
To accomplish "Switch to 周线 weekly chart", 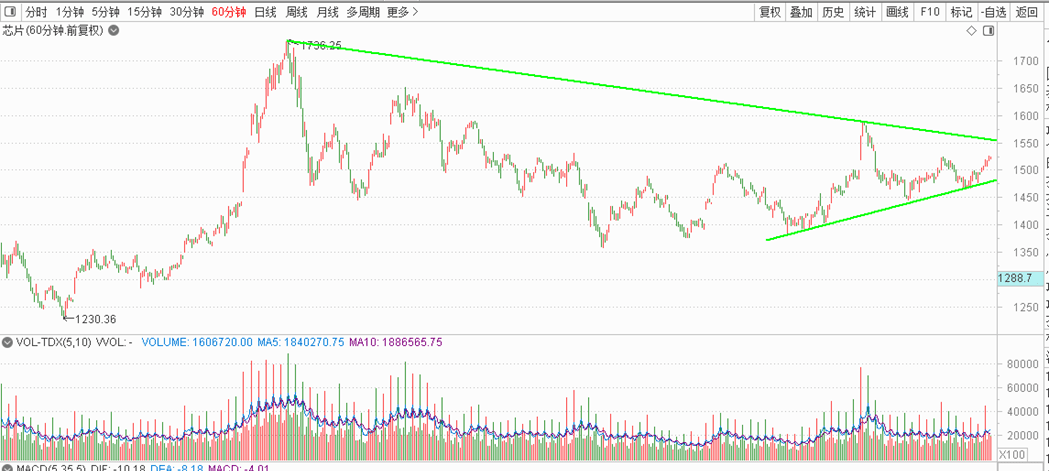I will pos(296,11).
